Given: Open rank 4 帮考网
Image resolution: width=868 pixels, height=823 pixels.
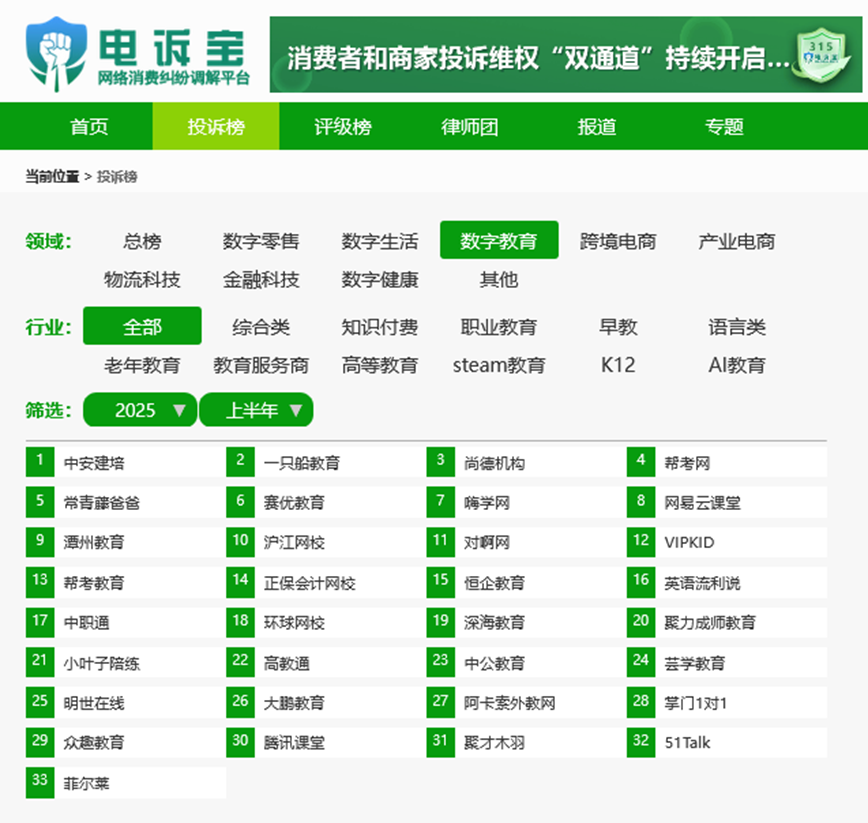Looking at the screenshot, I should pyautogui.click(x=727, y=462).
